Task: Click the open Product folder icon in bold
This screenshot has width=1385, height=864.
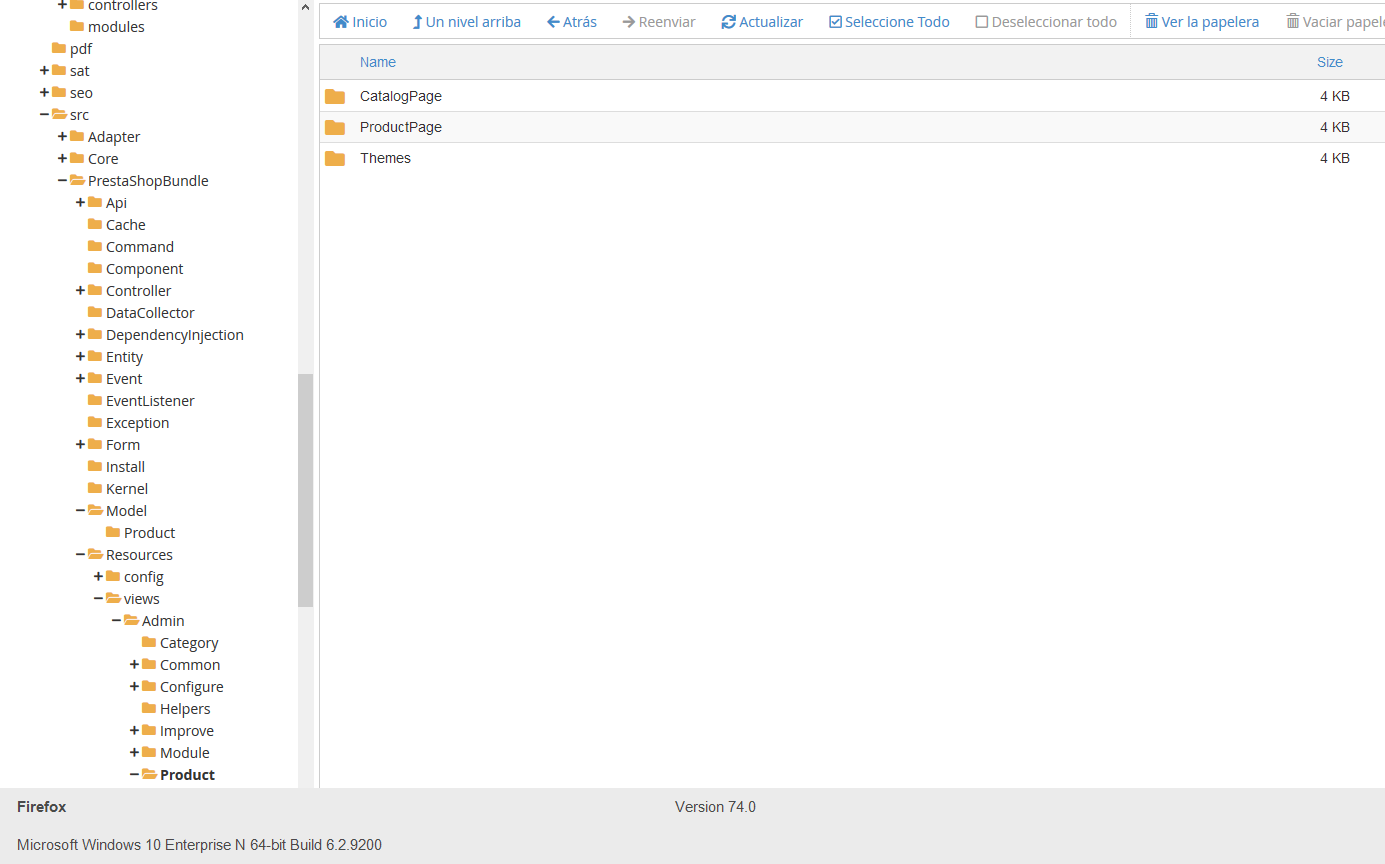Action: (x=150, y=774)
